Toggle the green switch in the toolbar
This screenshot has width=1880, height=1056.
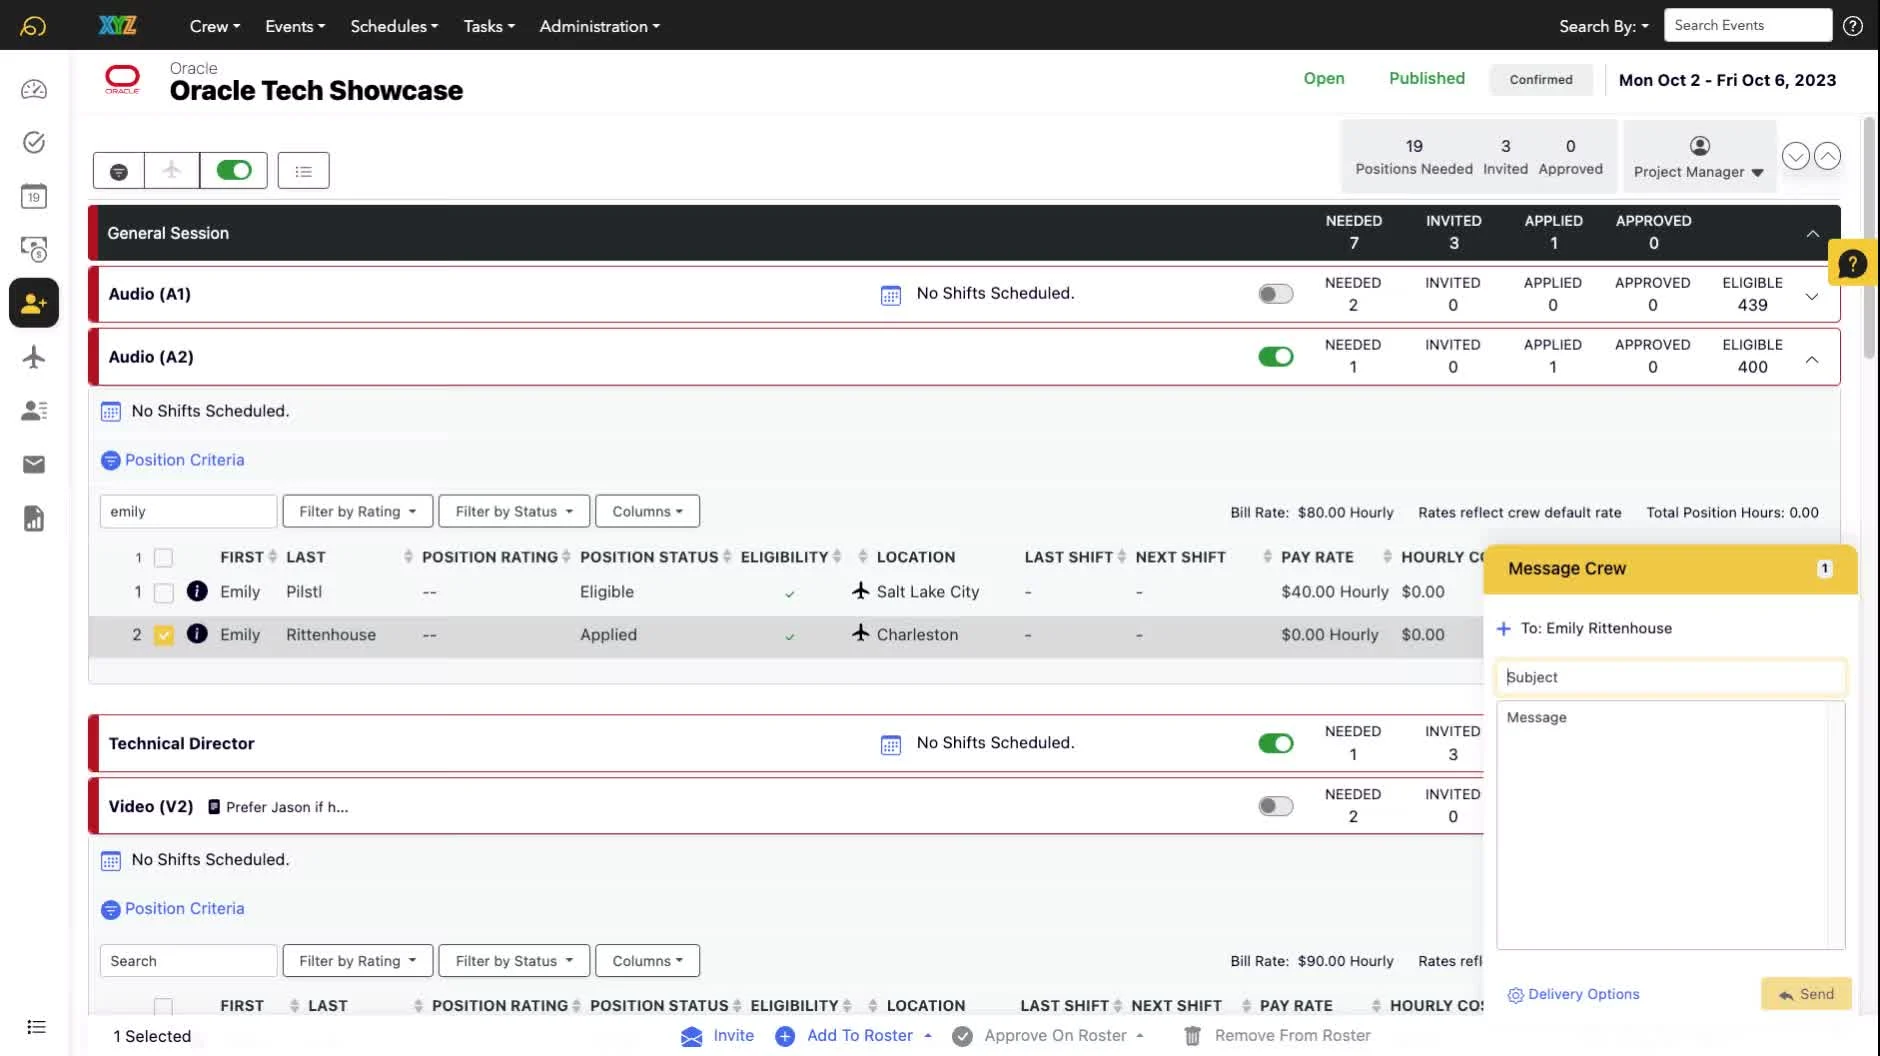point(234,171)
